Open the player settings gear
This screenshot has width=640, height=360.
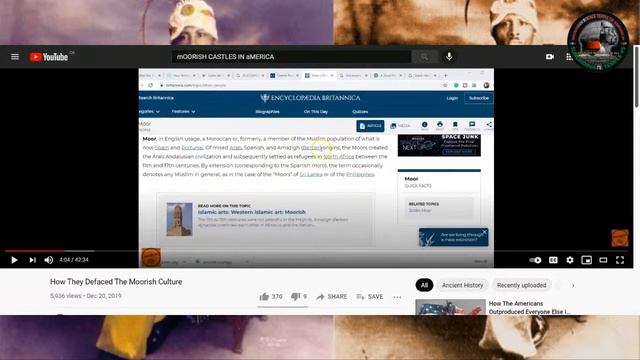coord(570,260)
